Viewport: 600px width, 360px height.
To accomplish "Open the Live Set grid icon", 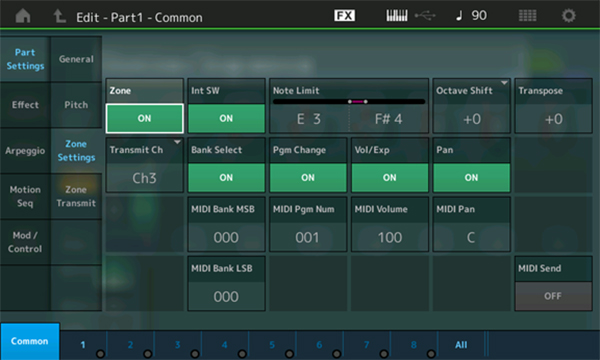I will (527, 15).
